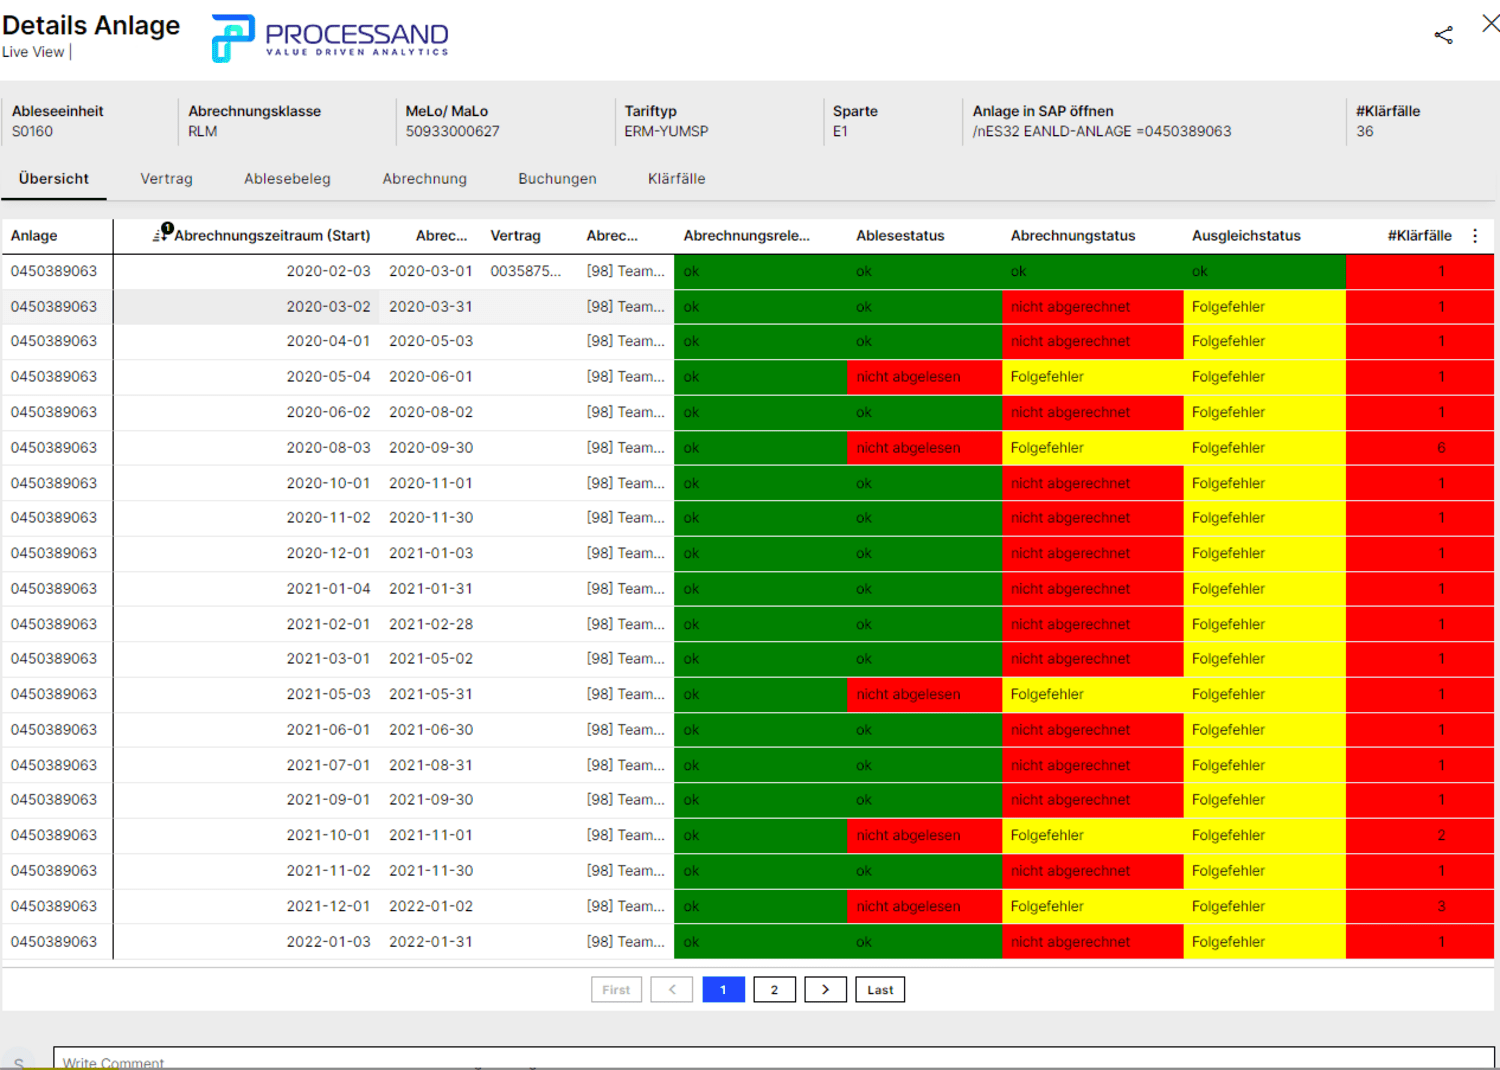Switch to the Vertrag tab
1500x1070 pixels.
coord(166,179)
